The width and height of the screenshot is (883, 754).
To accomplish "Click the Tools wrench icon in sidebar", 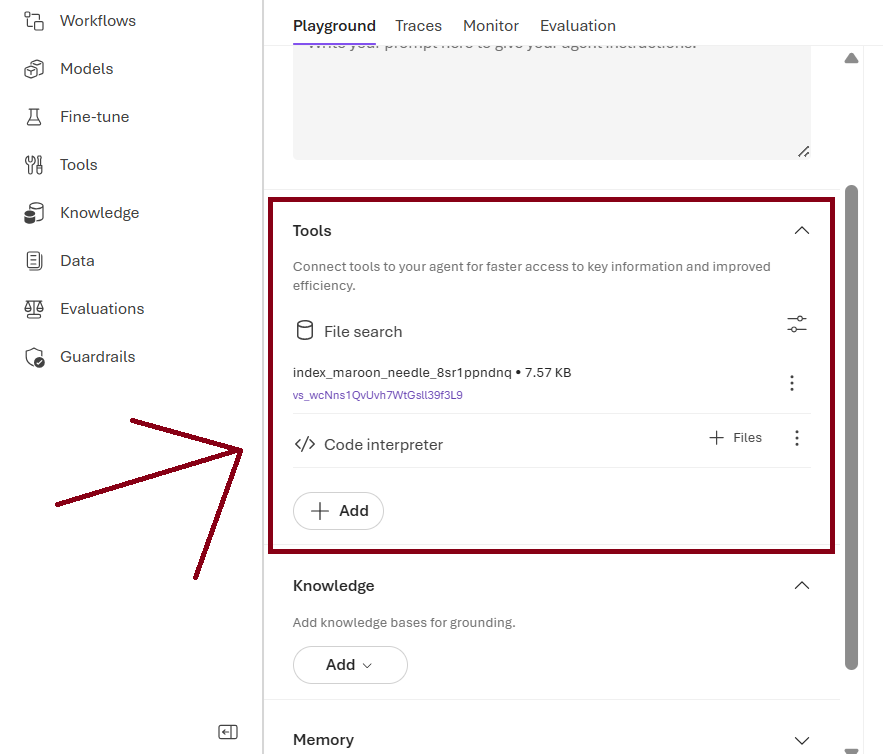I will pos(34,164).
